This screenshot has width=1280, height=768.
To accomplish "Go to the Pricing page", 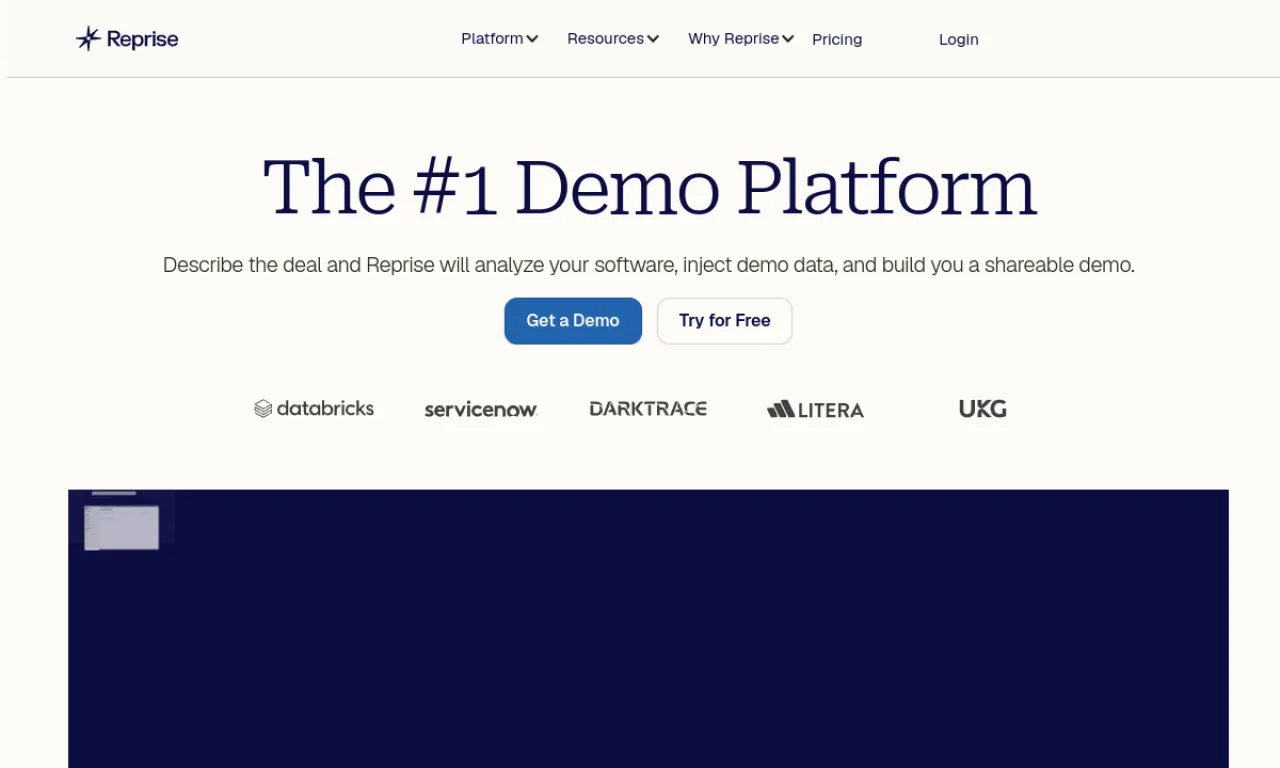I will coord(837,39).
